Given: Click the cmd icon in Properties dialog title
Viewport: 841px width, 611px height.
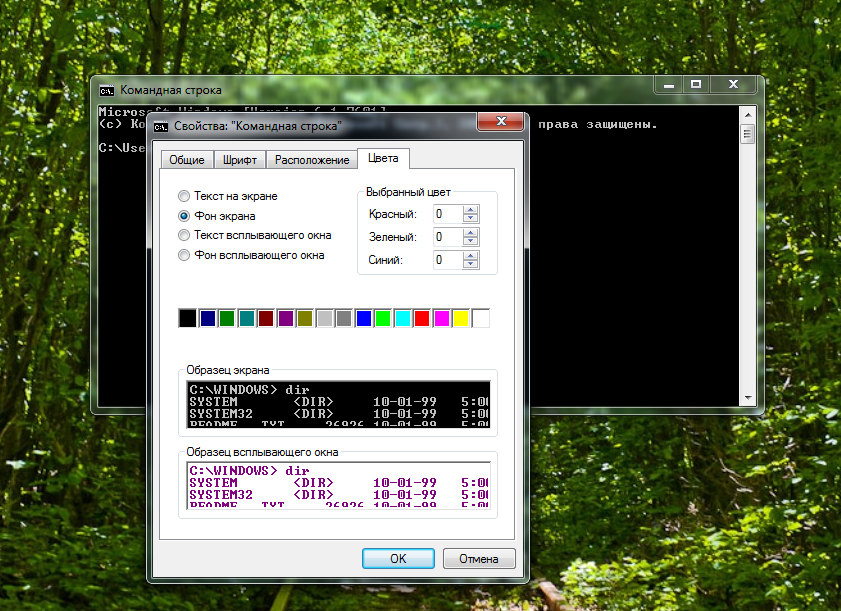Looking at the screenshot, I should tap(161, 127).
